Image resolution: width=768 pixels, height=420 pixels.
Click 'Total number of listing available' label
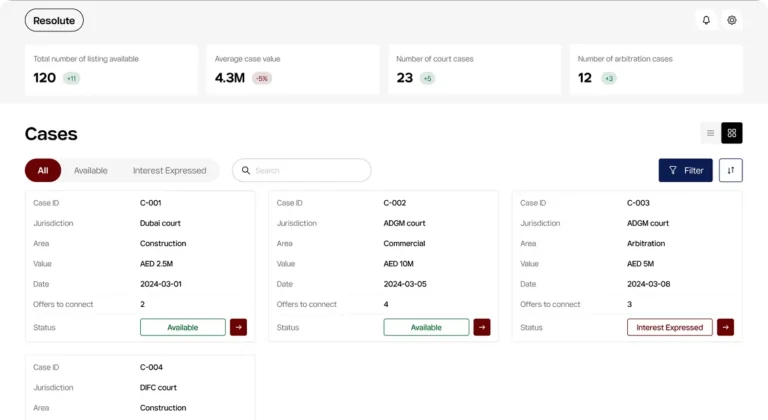(86, 59)
